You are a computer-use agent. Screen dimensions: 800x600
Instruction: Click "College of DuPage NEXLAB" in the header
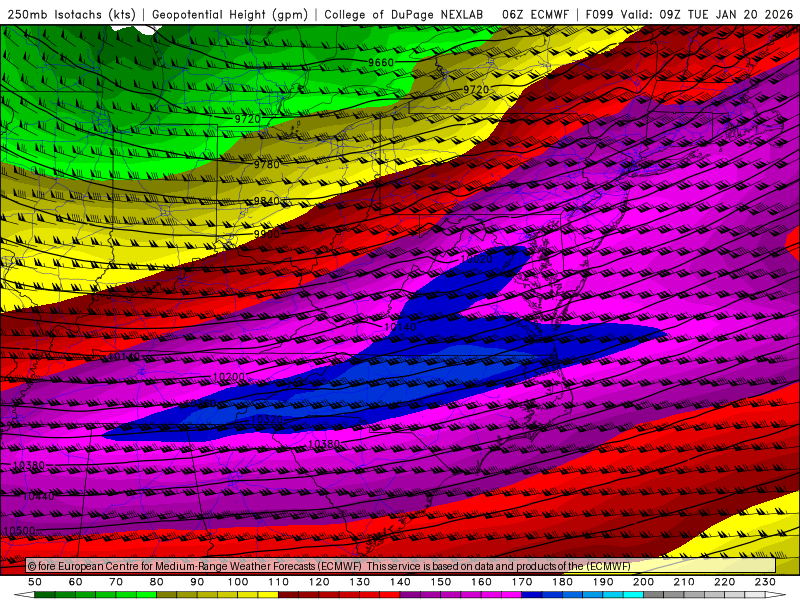click(404, 15)
